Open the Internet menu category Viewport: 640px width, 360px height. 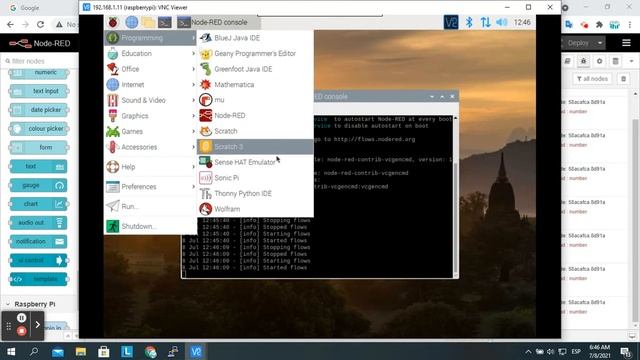point(150,84)
